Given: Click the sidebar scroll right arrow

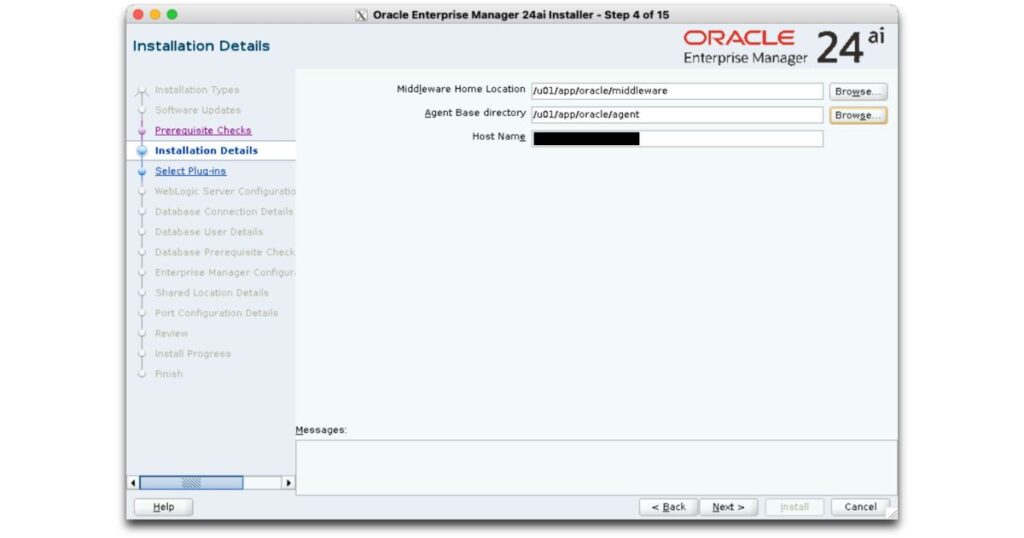Looking at the screenshot, I should tap(288, 483).
